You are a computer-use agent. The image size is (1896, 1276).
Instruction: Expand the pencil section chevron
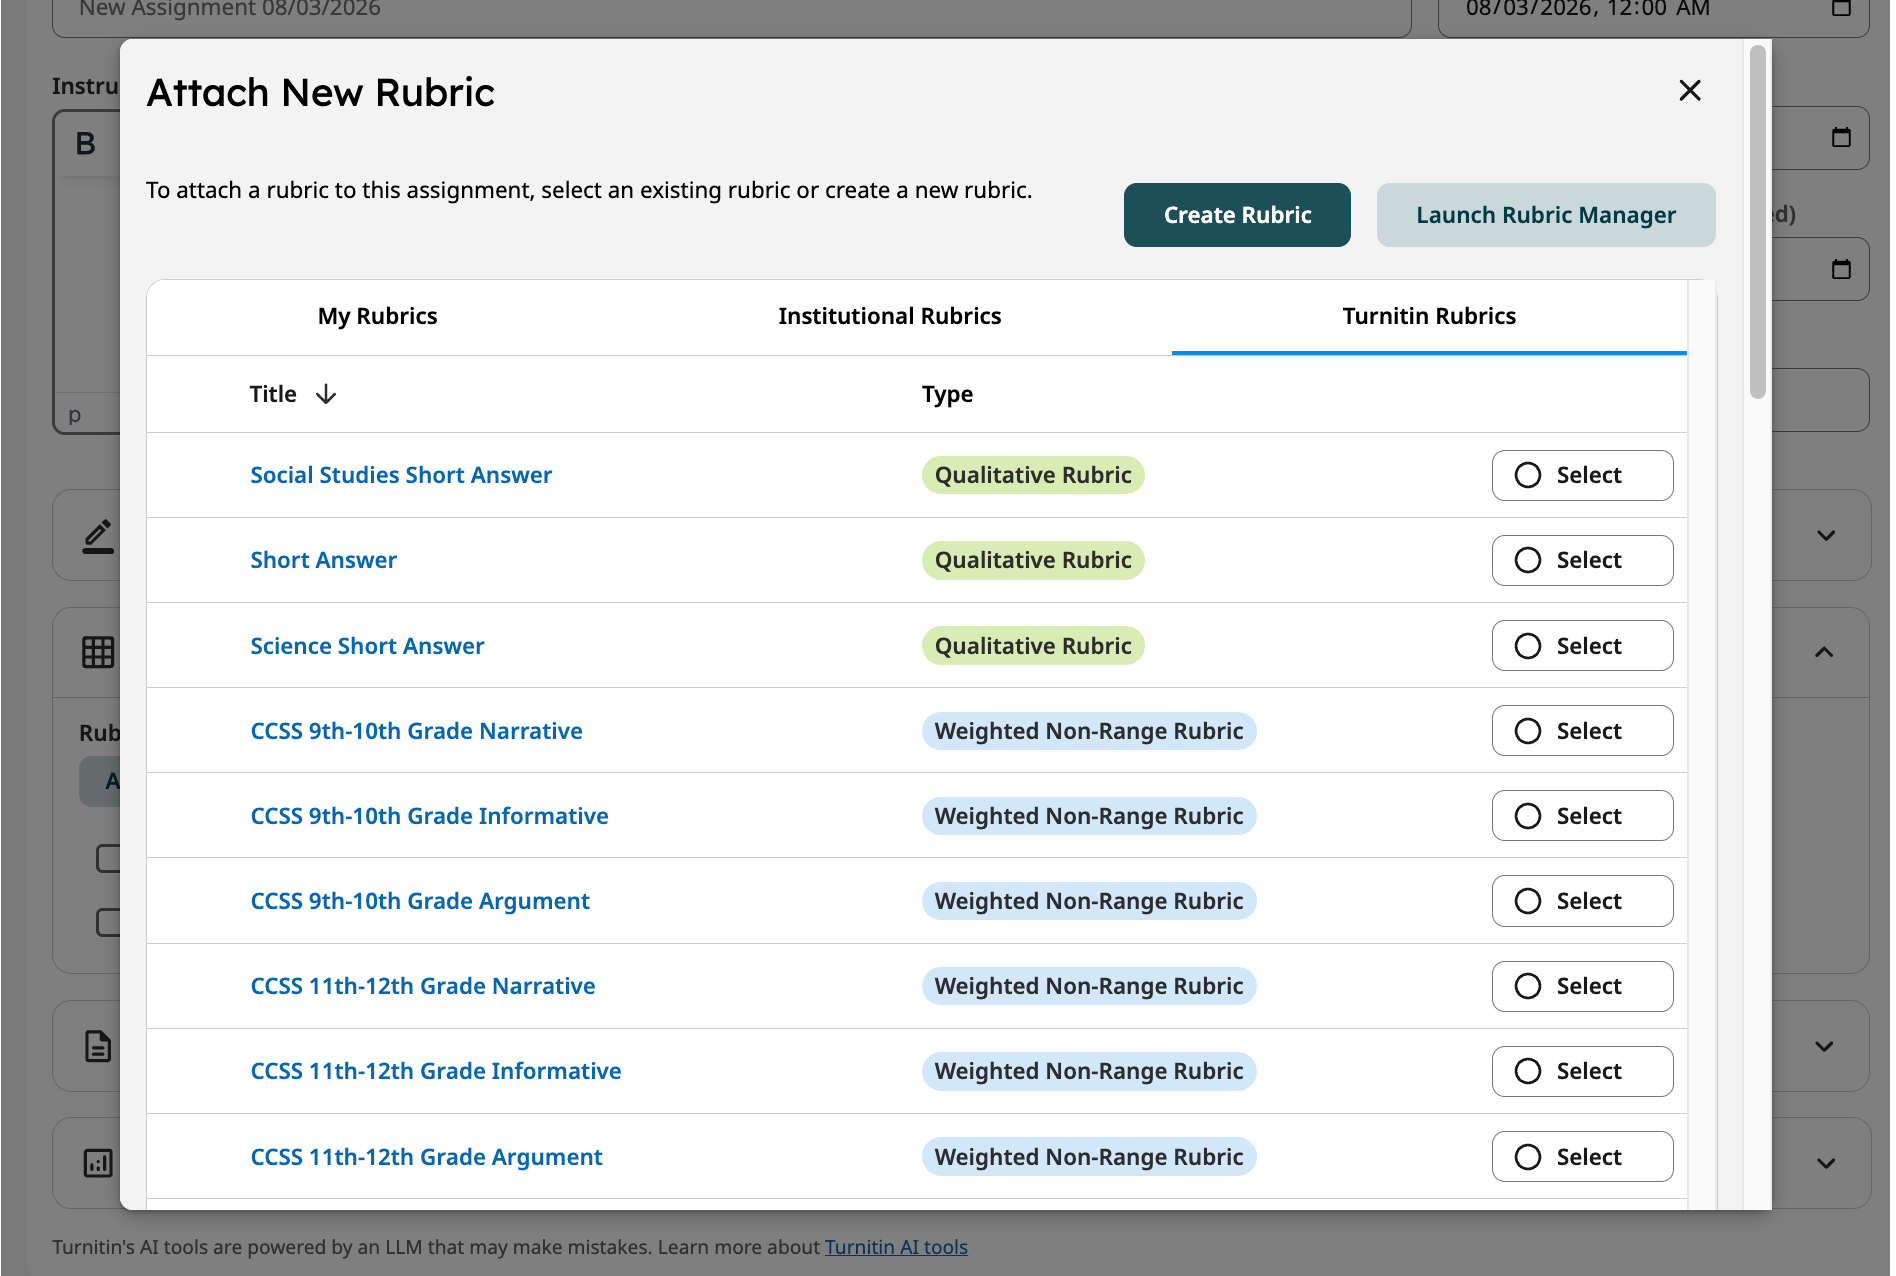coord(1826,536)
